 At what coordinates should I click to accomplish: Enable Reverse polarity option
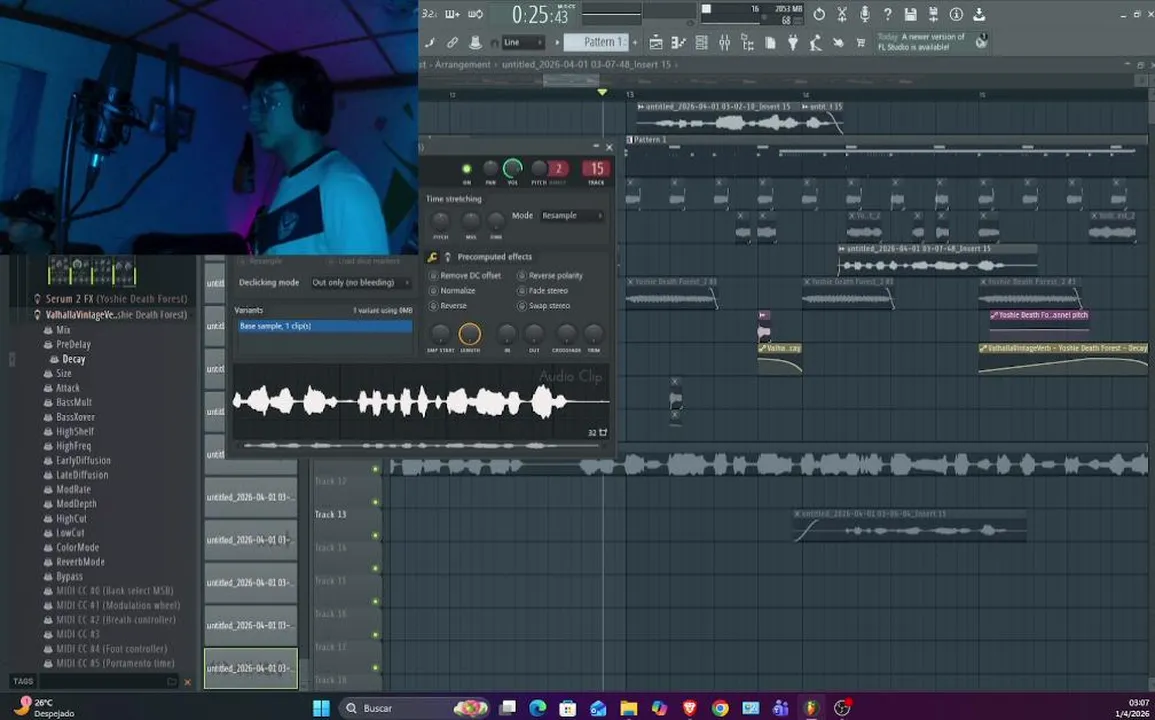pyautogui.click(x=550, y=276)
